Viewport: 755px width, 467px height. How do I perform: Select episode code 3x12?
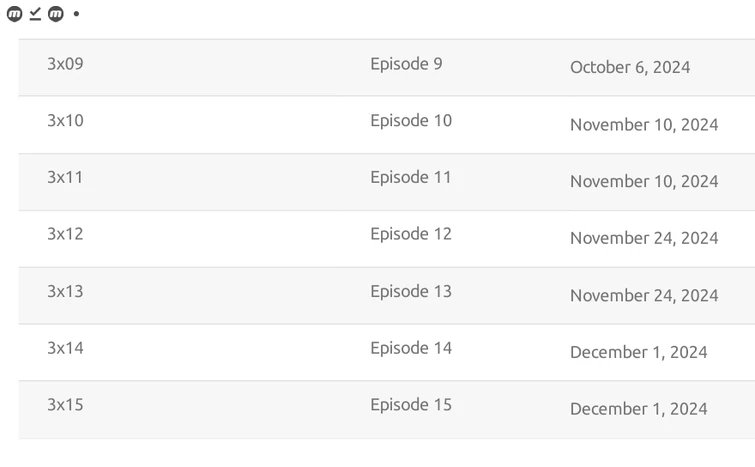(65, 234)
